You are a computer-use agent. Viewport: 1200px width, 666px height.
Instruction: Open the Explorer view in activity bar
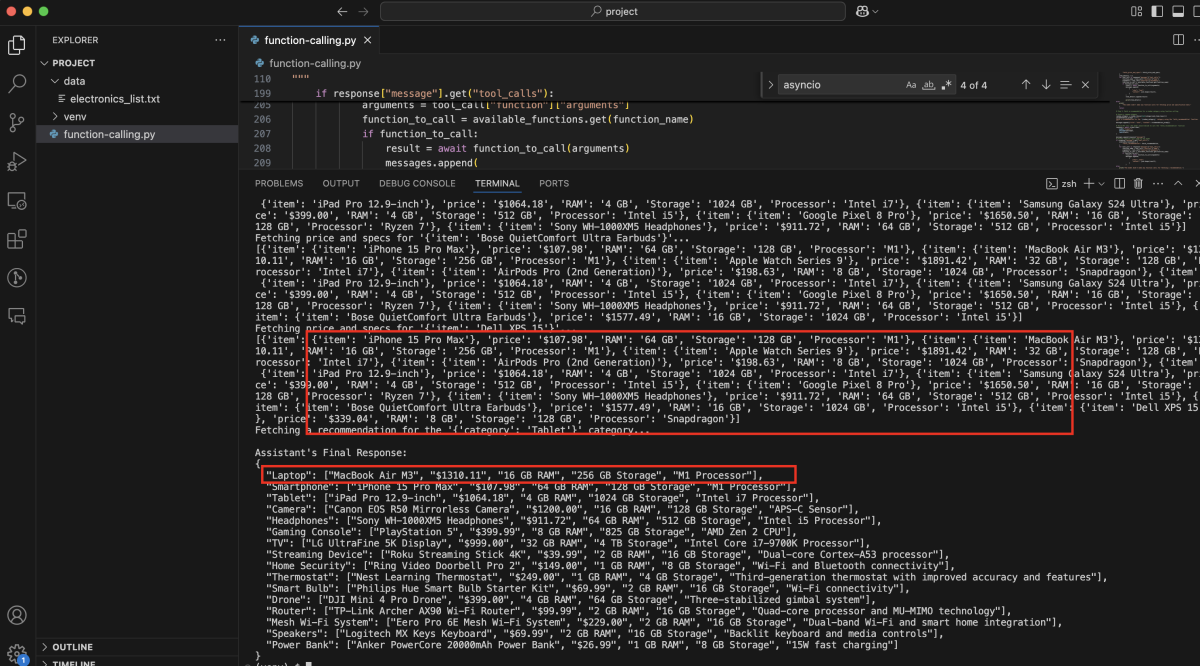16,45
